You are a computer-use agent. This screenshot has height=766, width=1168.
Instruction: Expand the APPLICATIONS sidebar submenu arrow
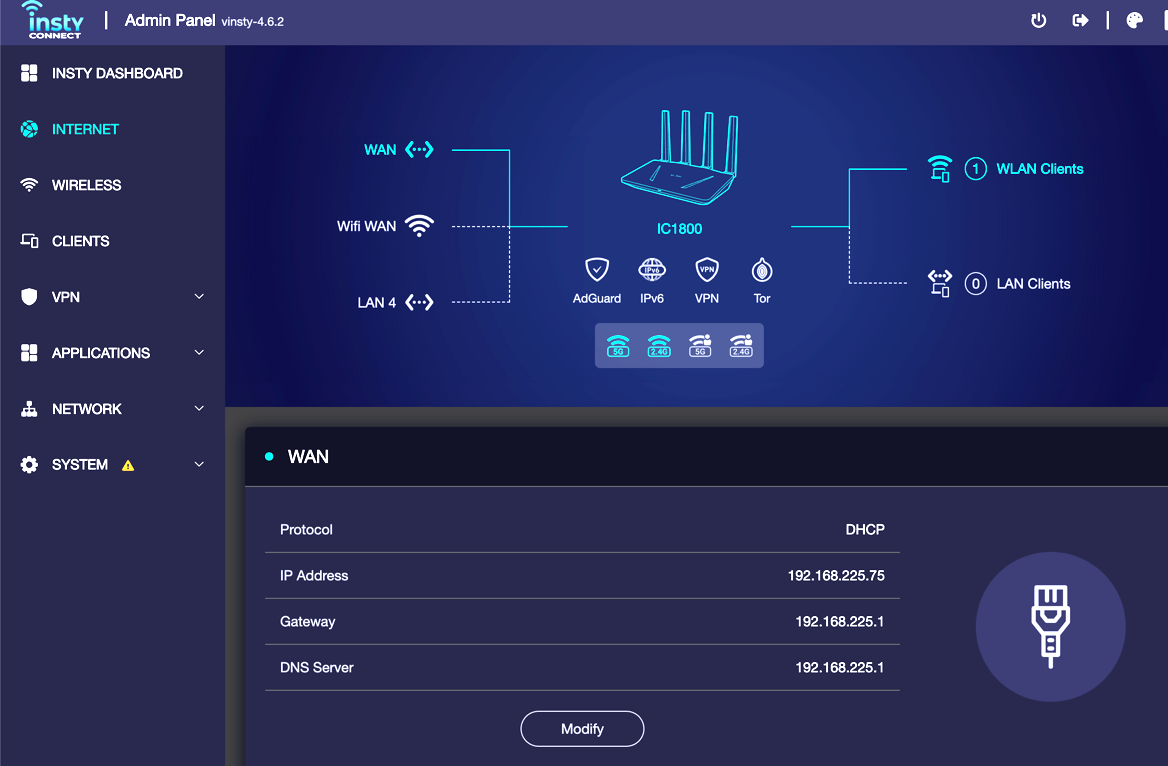(199, 353)
